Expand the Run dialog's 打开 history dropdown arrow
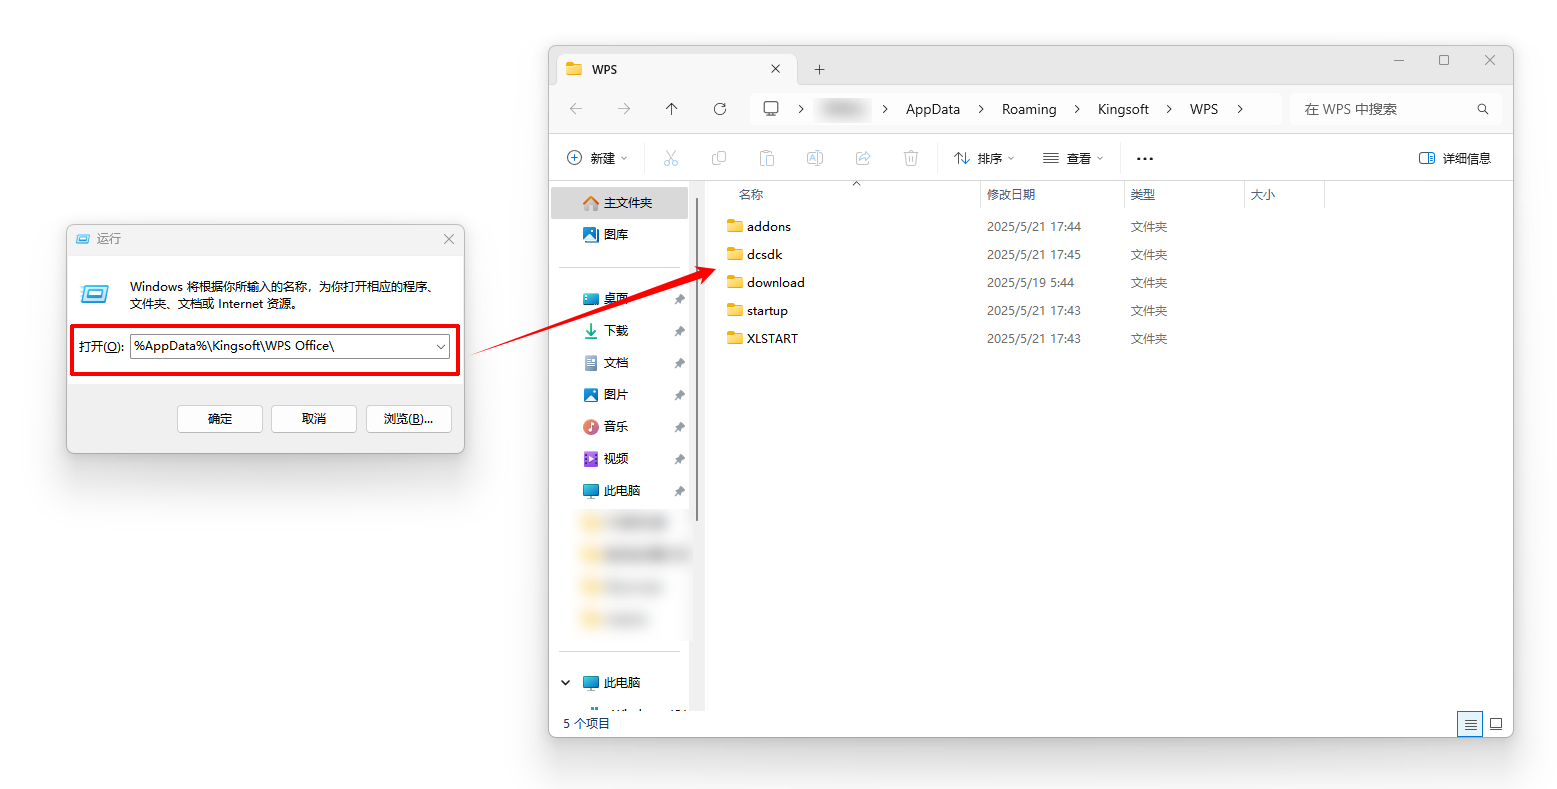Viewport: 1557px width, 789px height. tap(441, 346)
